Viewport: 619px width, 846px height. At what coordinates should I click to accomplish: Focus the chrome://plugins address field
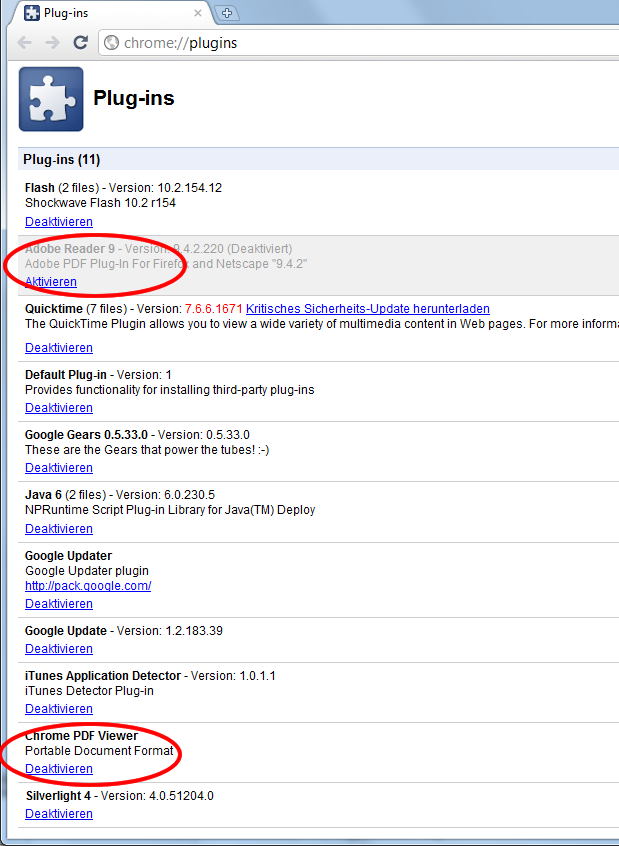[x=356, y=43]
